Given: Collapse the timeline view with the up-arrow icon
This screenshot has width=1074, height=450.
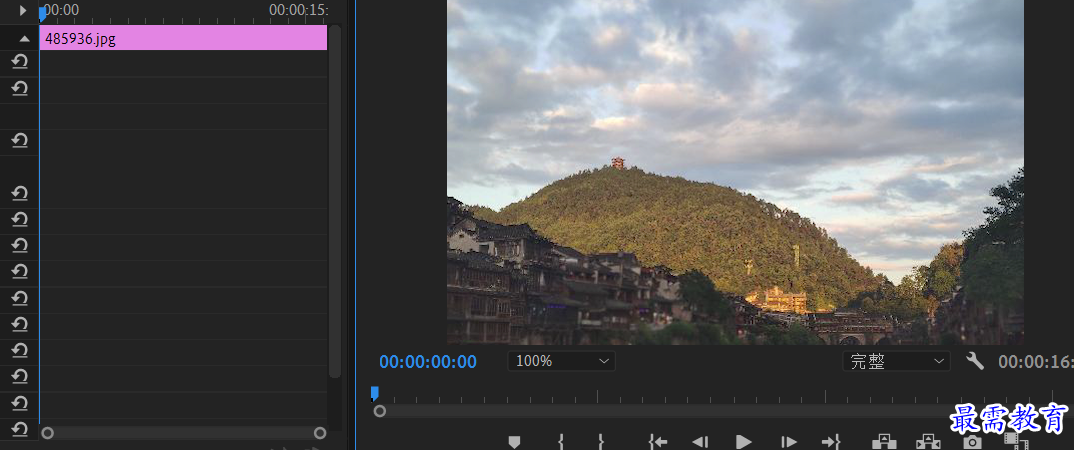Looking at the screenshot, I should point(25,39).
